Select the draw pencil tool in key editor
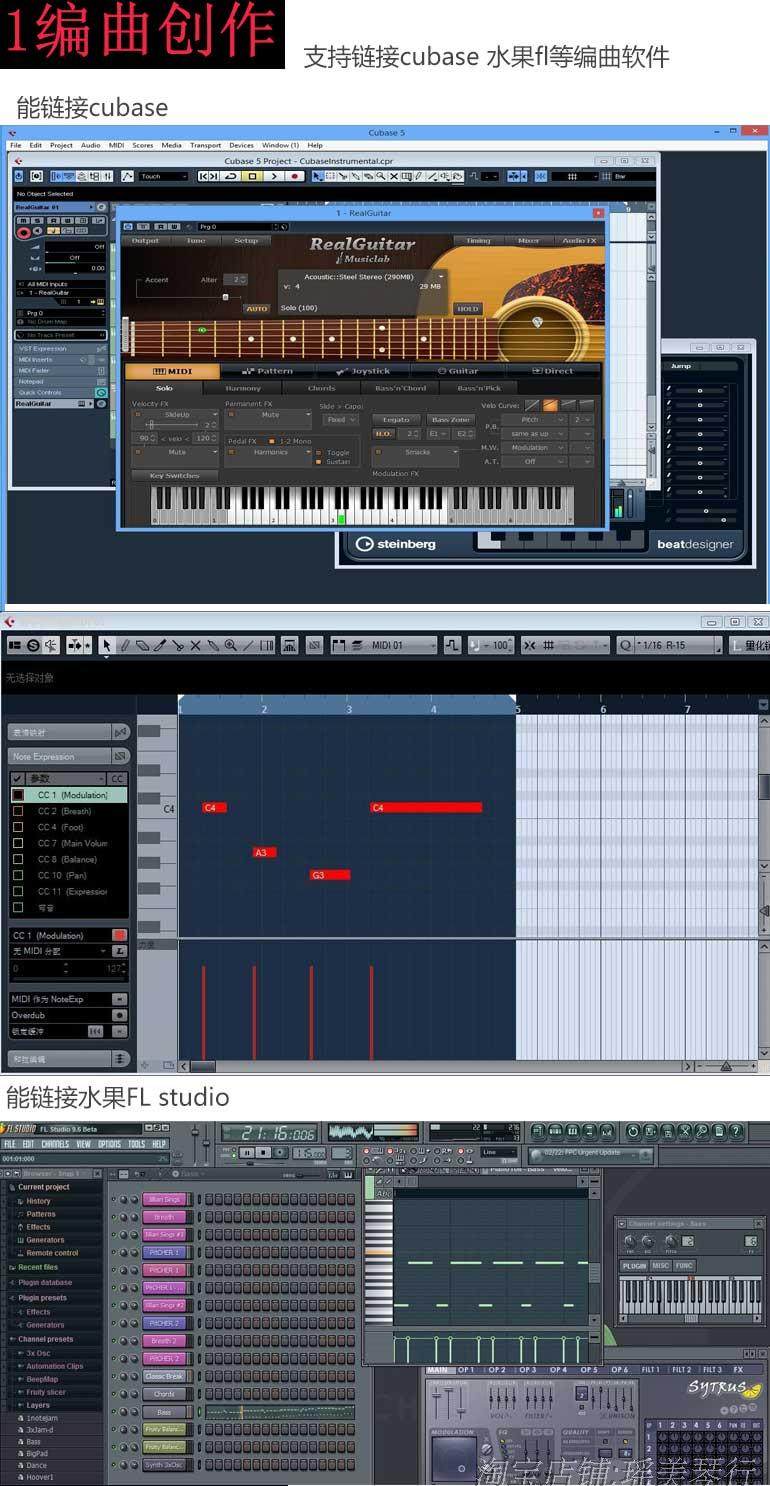The image size is (770, 1486). 125,646
